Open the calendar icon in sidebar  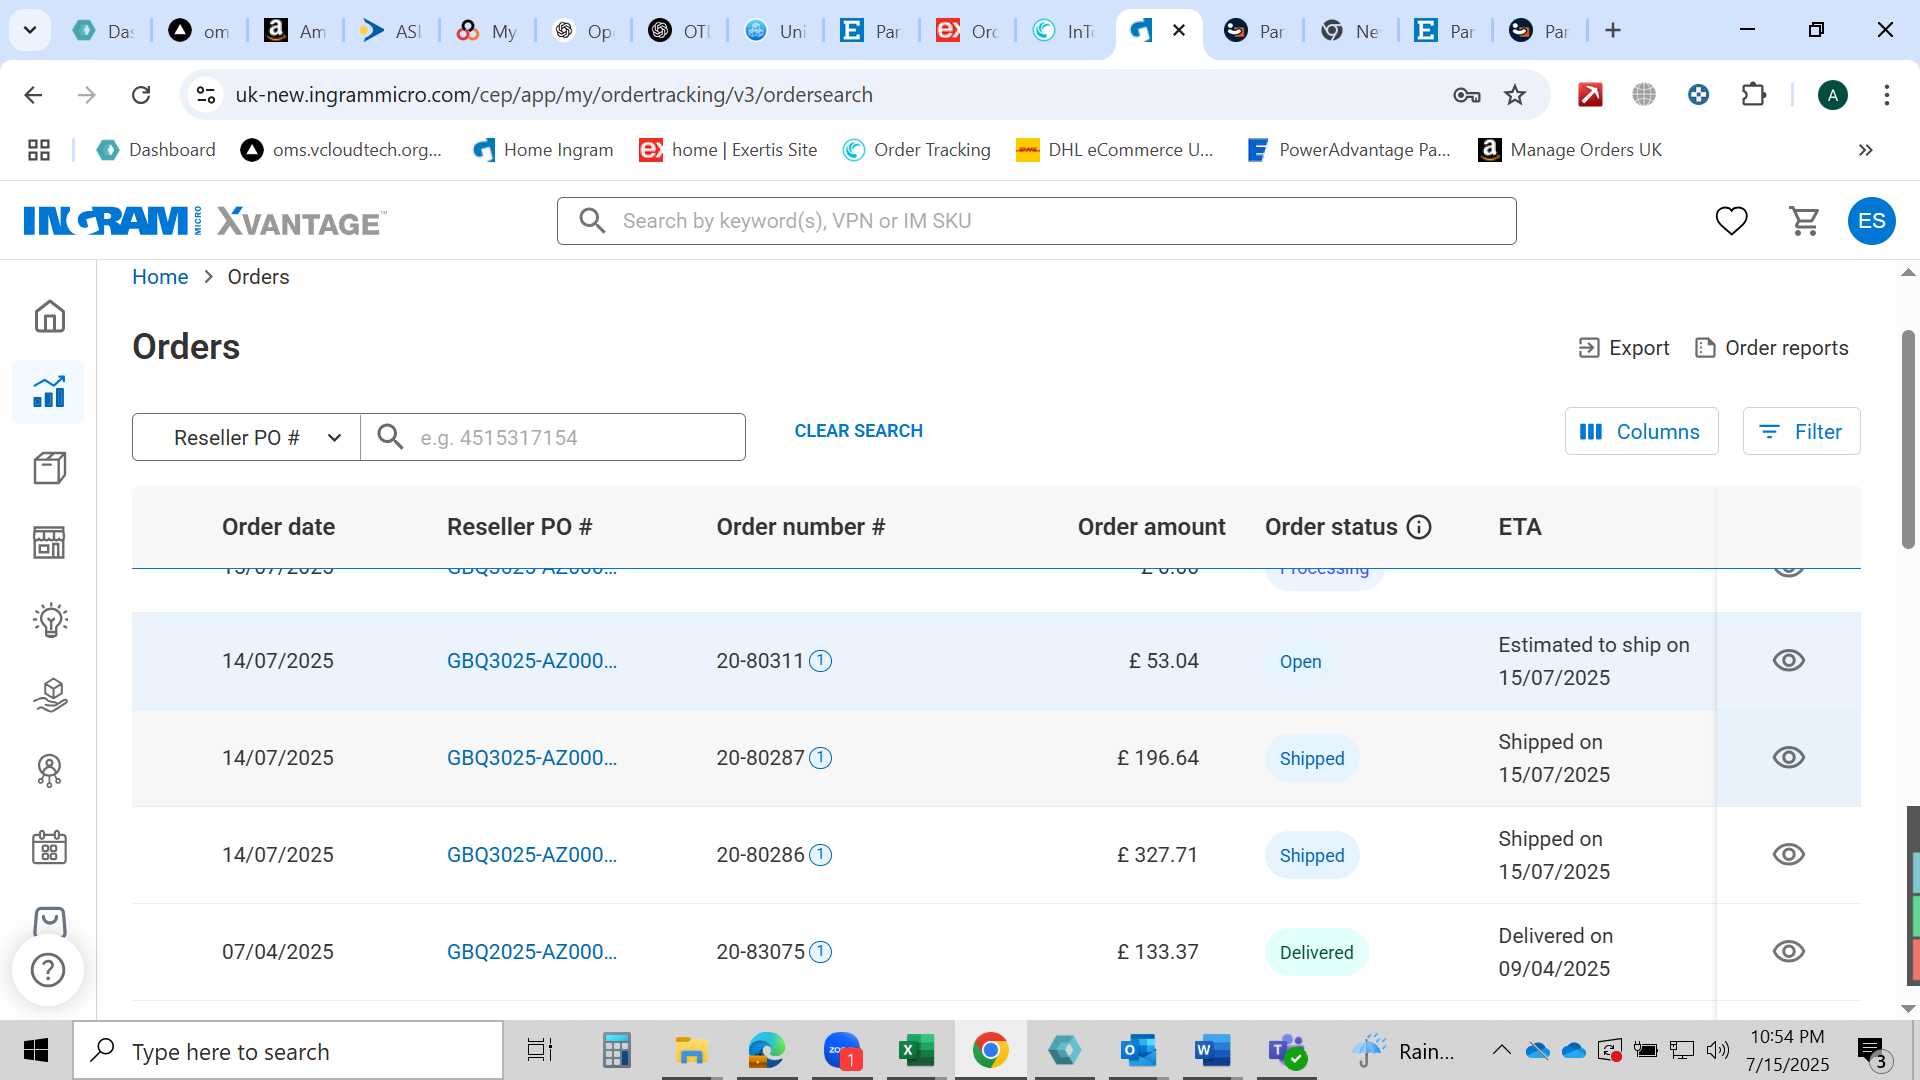coord(49,847)
